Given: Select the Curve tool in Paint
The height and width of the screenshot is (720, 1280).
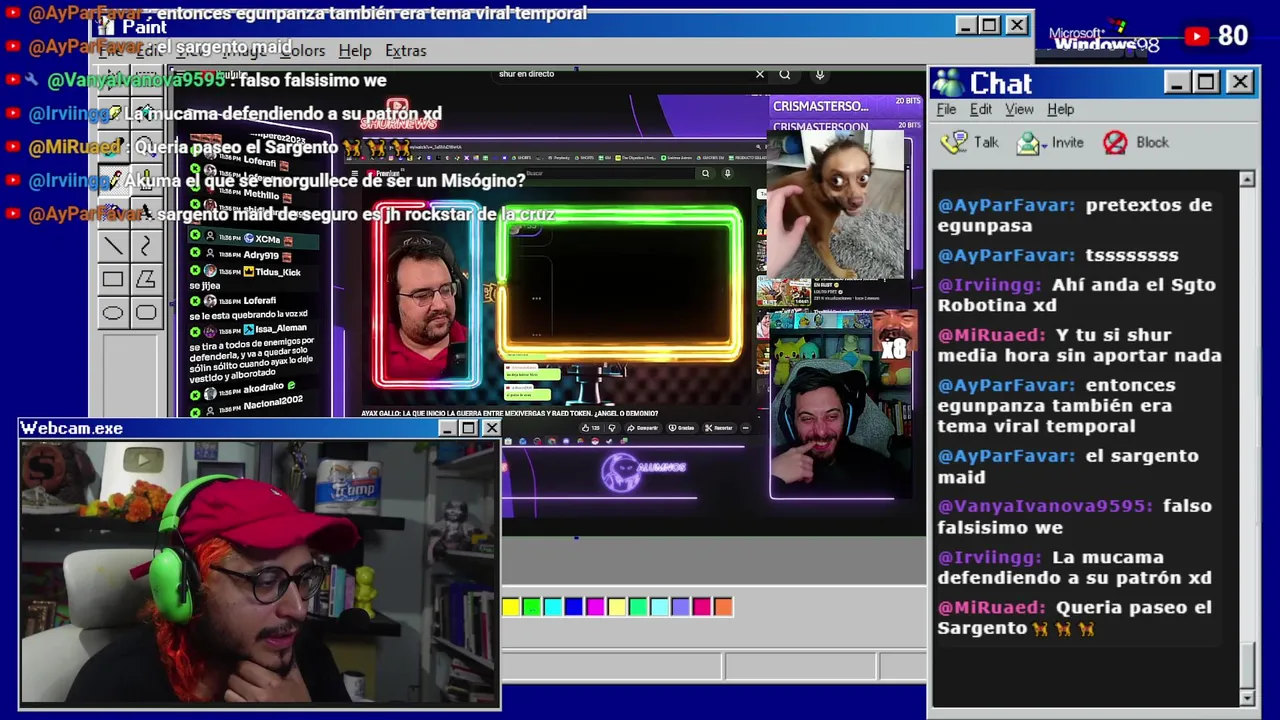Looking at the screenshot, I should pyautogui.click(x=146, y=246).
